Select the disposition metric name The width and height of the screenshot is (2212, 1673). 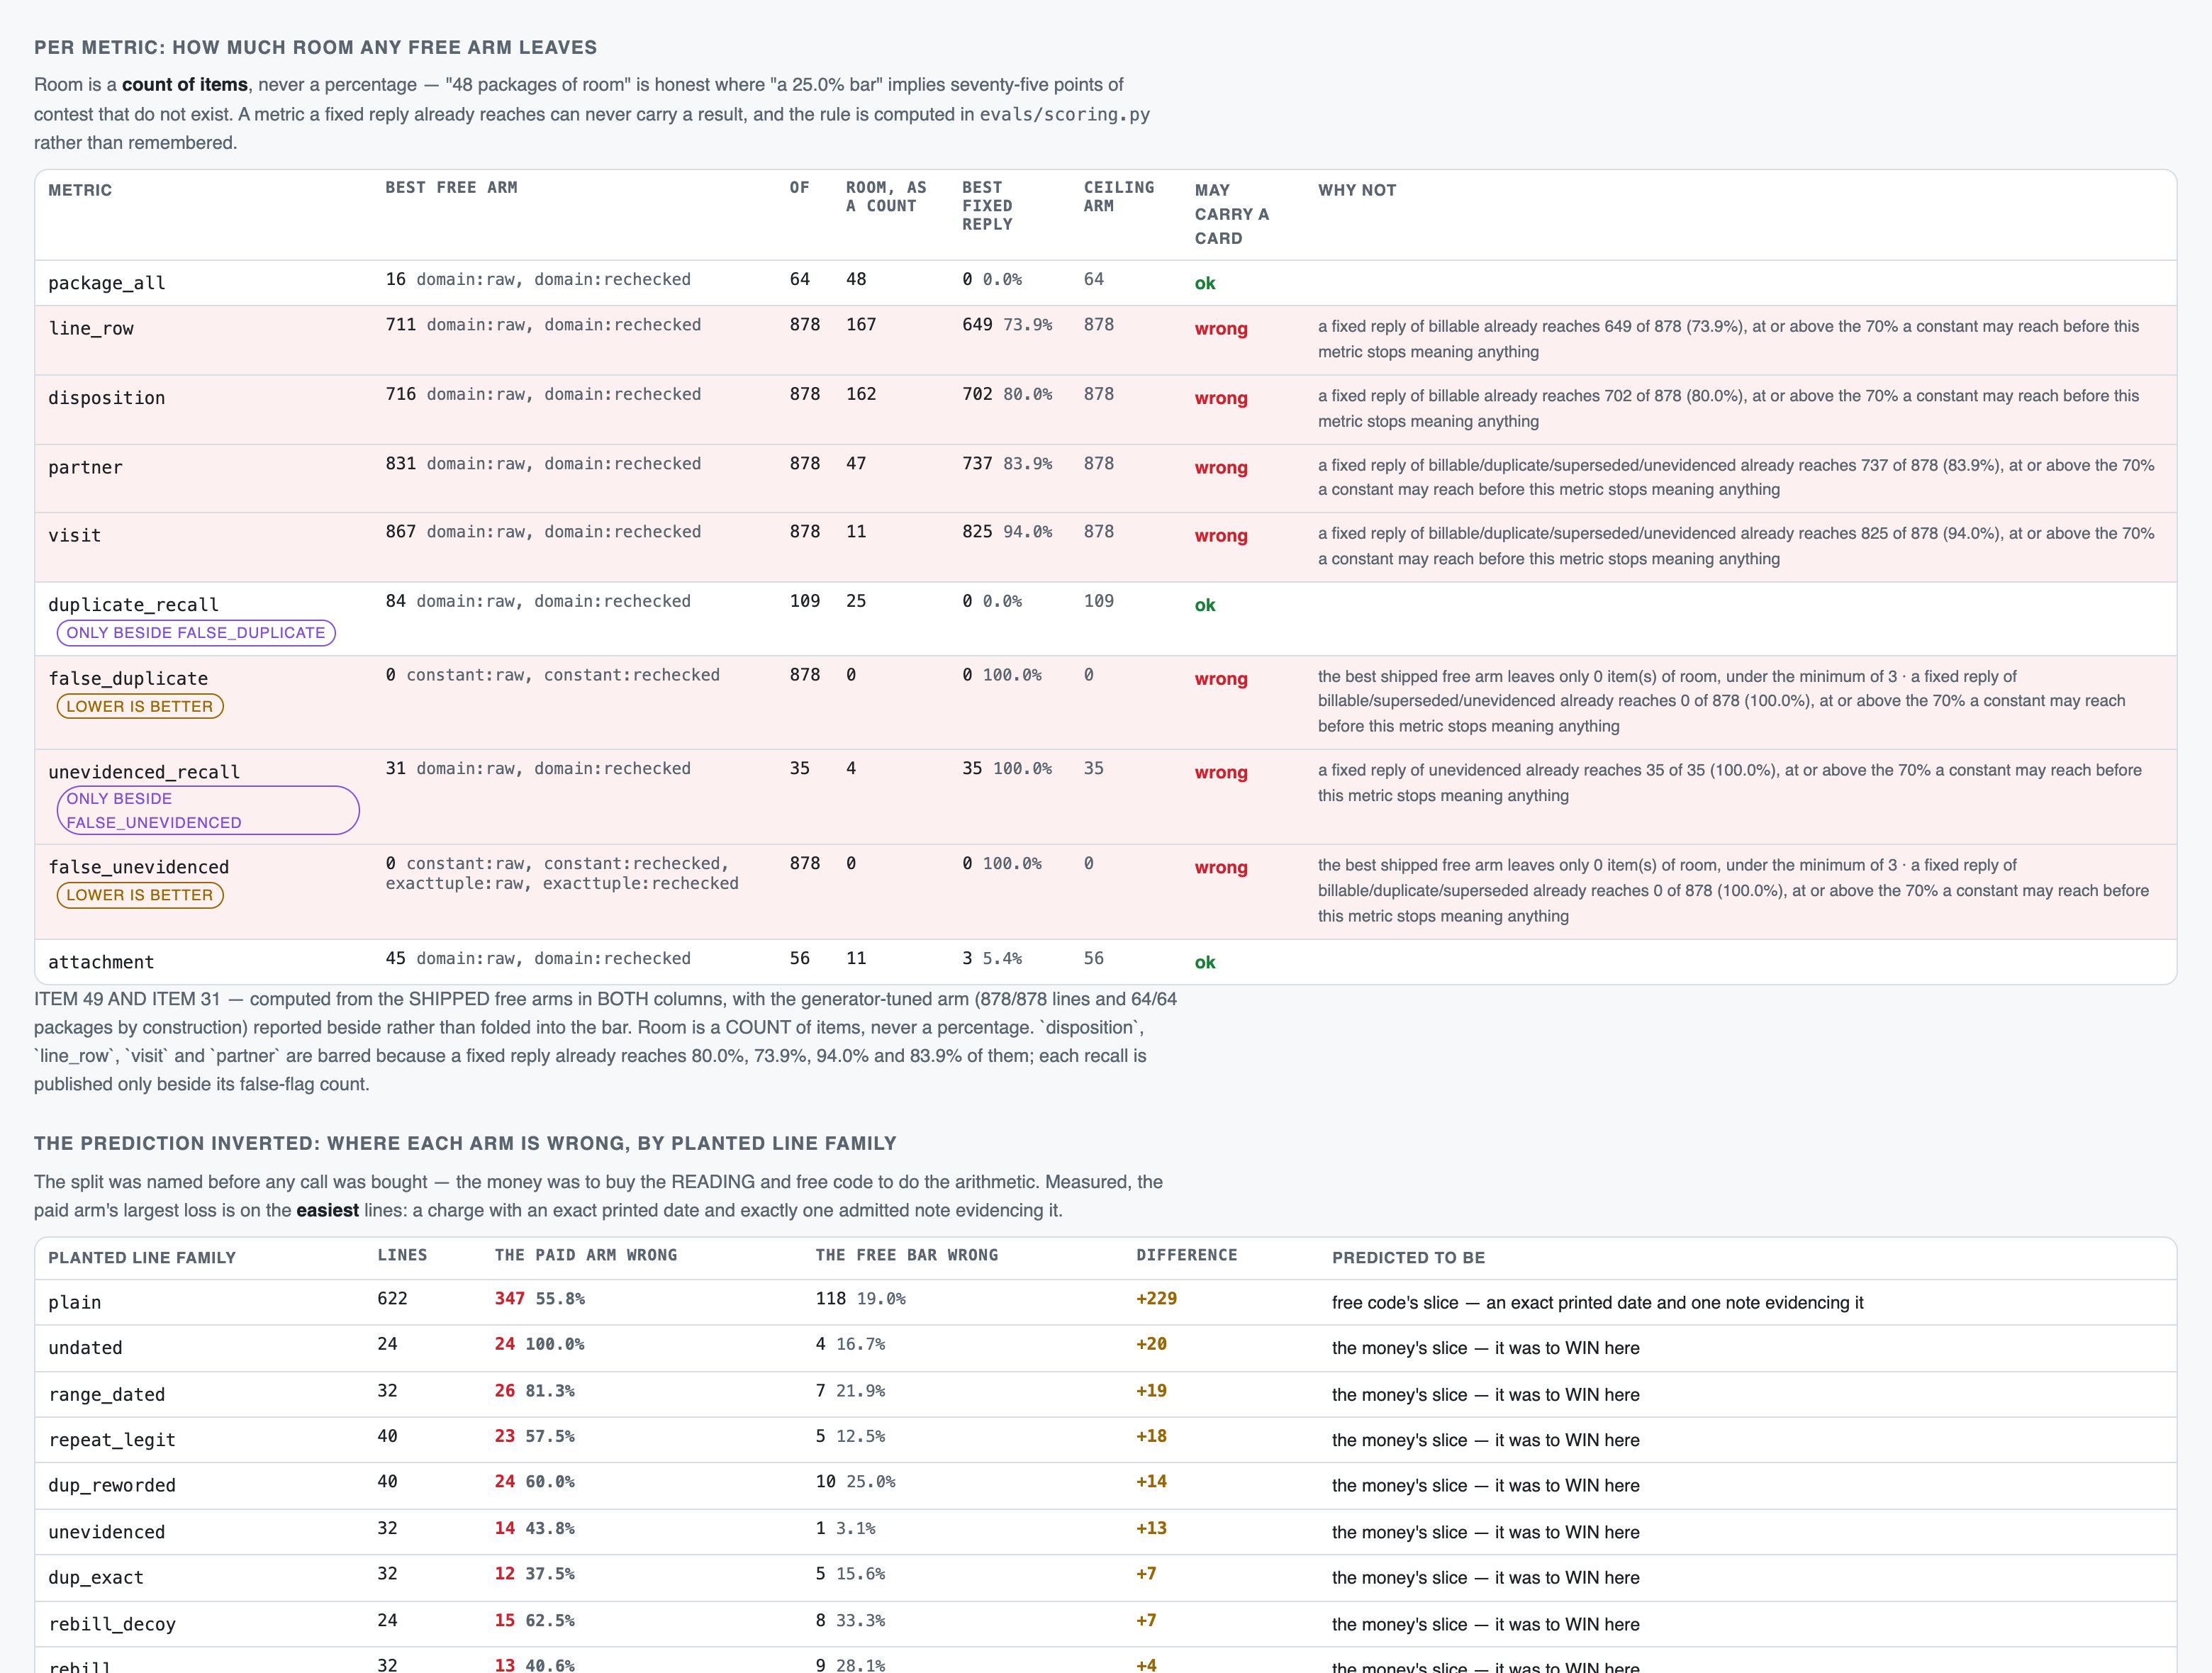click(x=107, y=398)
